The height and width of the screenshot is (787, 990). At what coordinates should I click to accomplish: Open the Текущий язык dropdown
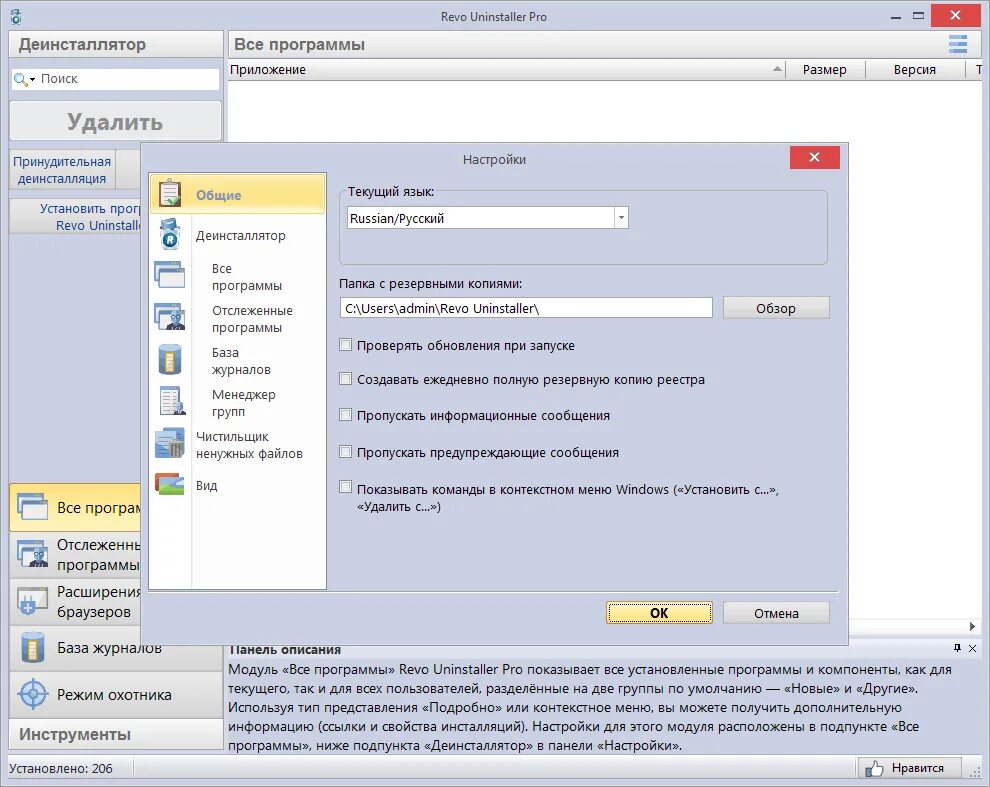click(621, 218)
